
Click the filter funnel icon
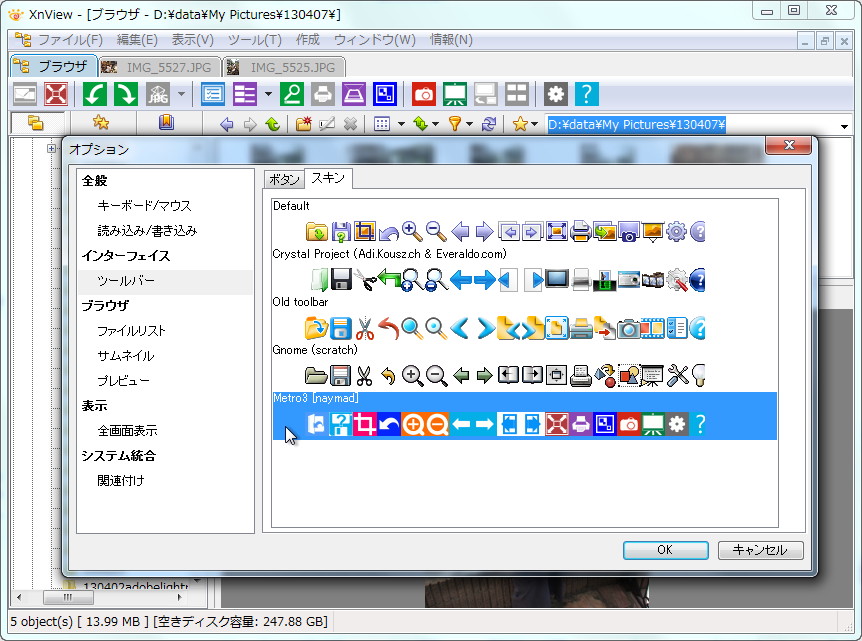pos(455,124)
